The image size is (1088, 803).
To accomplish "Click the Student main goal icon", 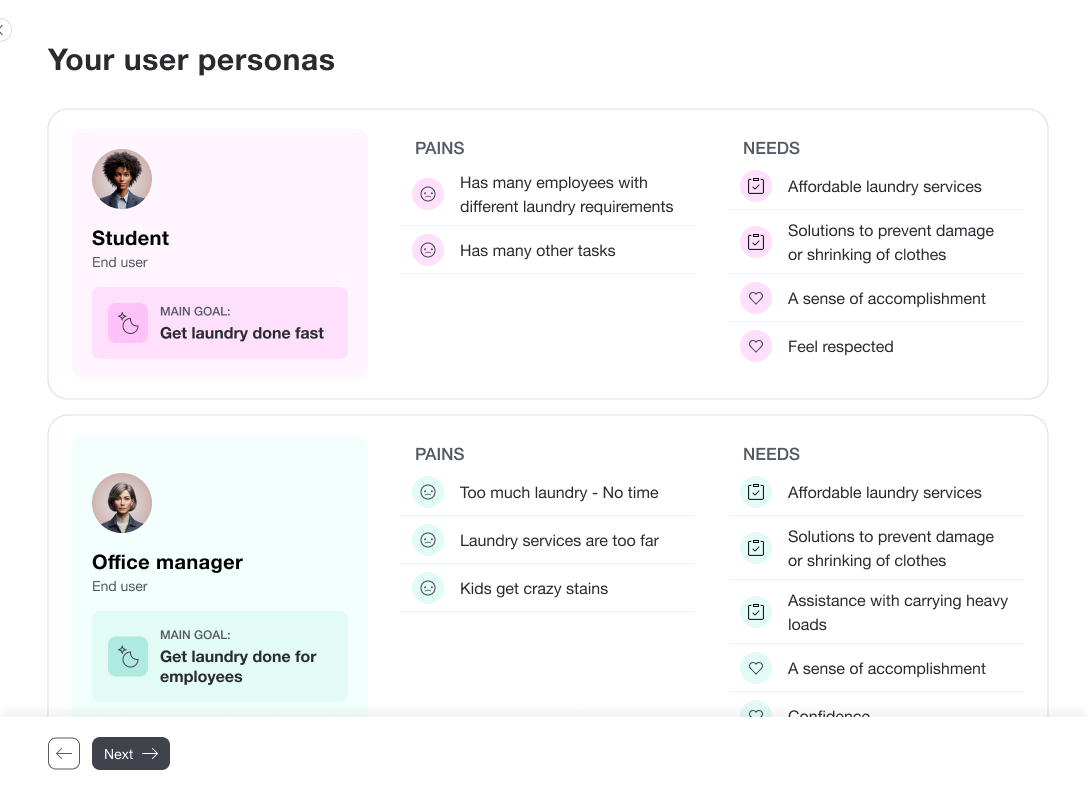I will click(x=128, y=323).
